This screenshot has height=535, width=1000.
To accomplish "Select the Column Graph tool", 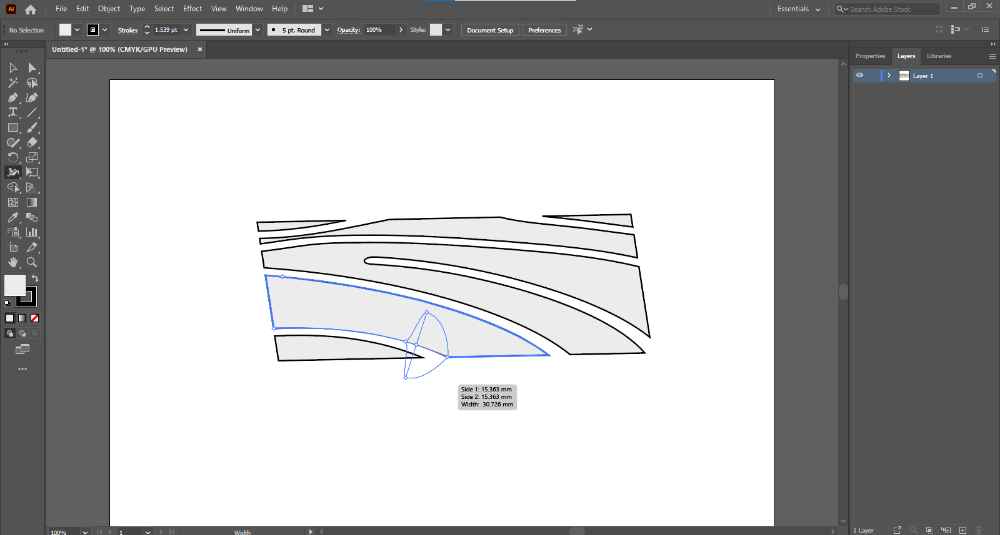I will 32,232.
